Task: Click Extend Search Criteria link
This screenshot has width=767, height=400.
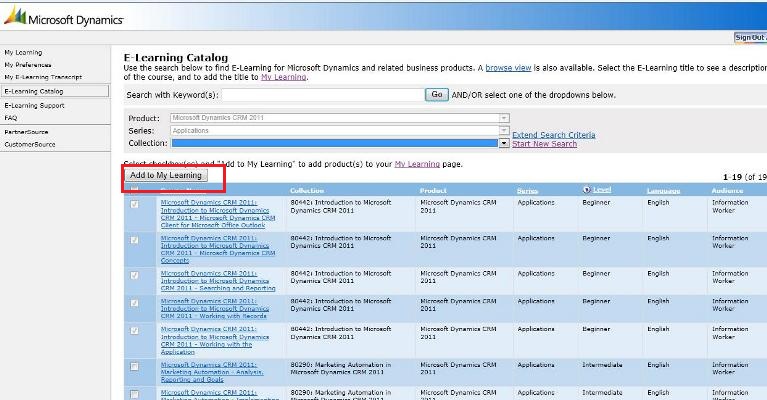Action: (554, 135)
